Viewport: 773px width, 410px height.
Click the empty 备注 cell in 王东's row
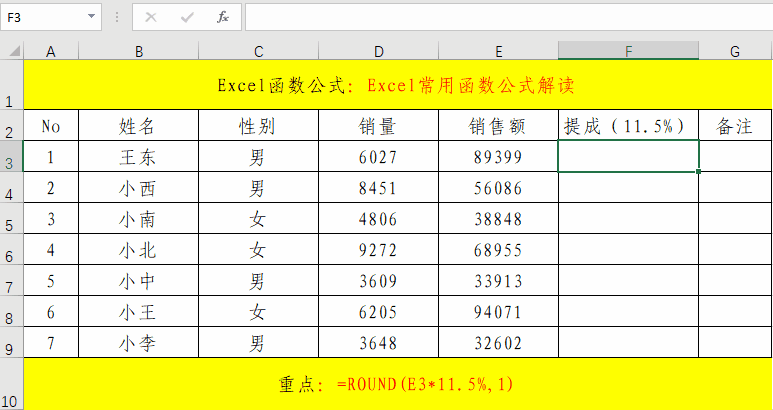[x=736, y=157]
